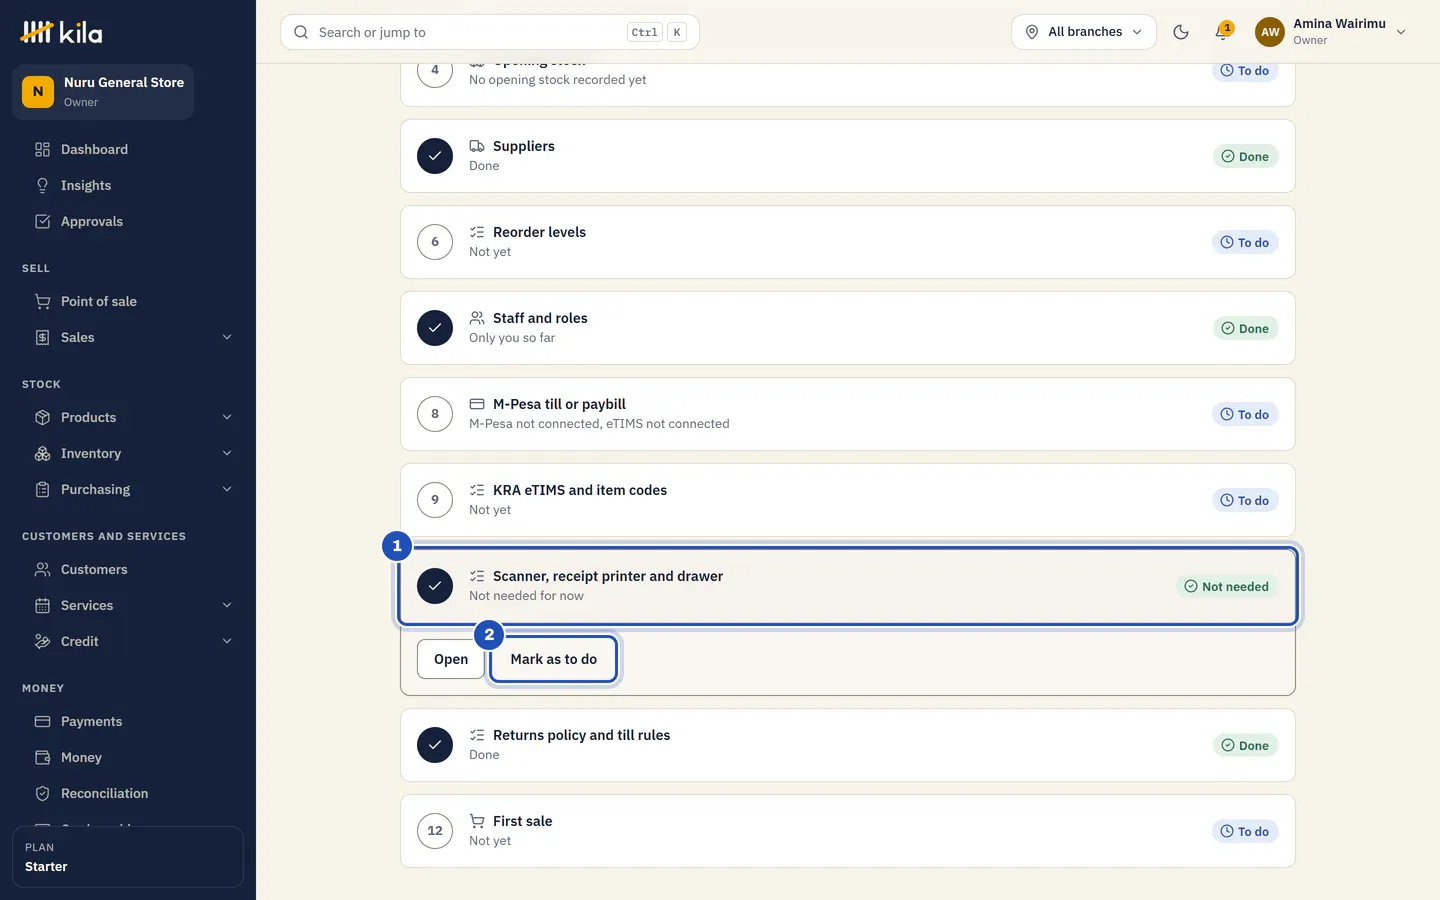
Task: Open the All branches dropdown
Action: coord(1084,32)
